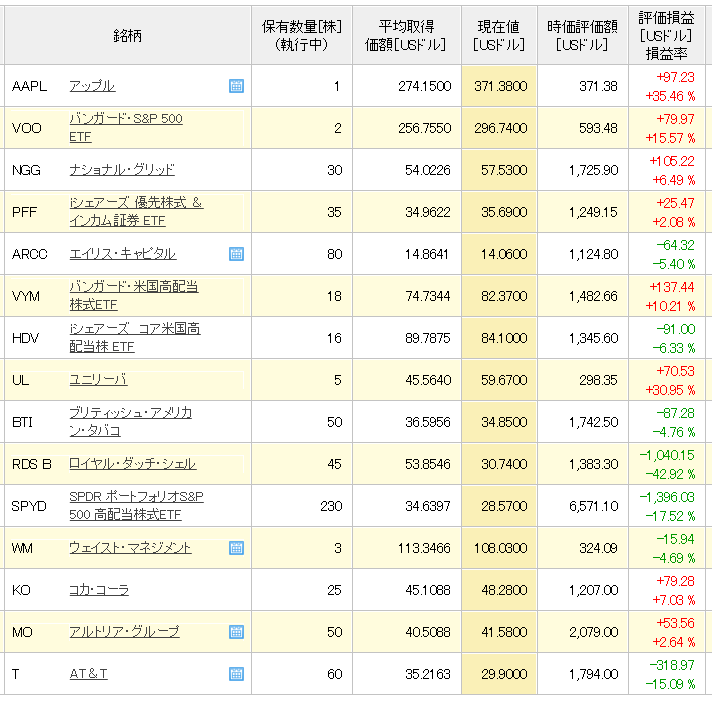This screenshot has width=712, height=703.
Task: Open the アップル stock link
Action: (92, 86)
